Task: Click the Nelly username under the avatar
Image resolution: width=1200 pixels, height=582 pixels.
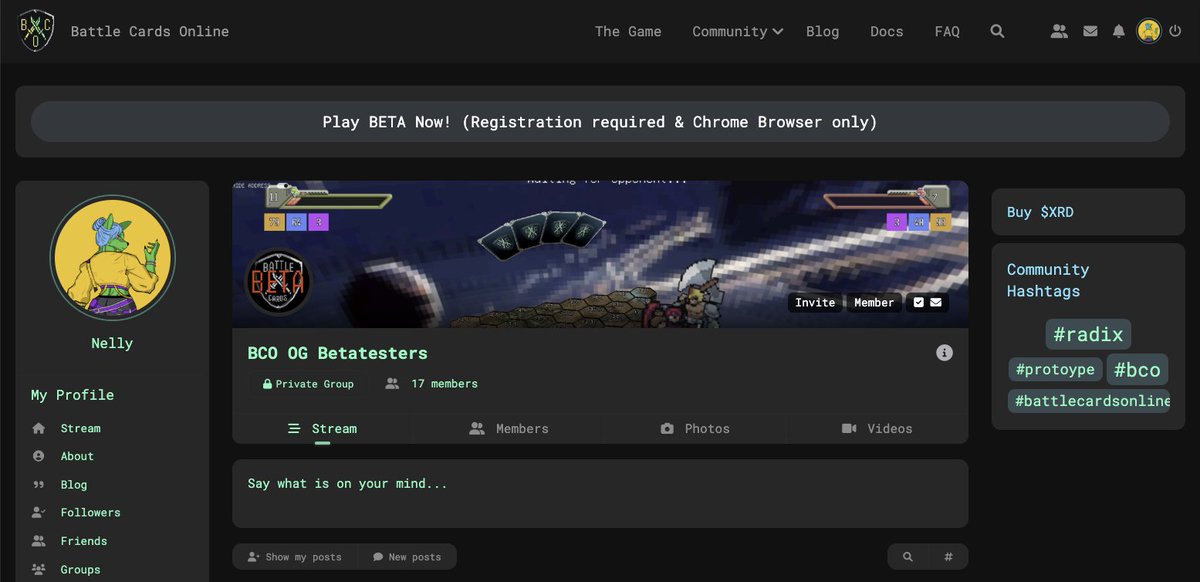Action: [x=112, y=343]
